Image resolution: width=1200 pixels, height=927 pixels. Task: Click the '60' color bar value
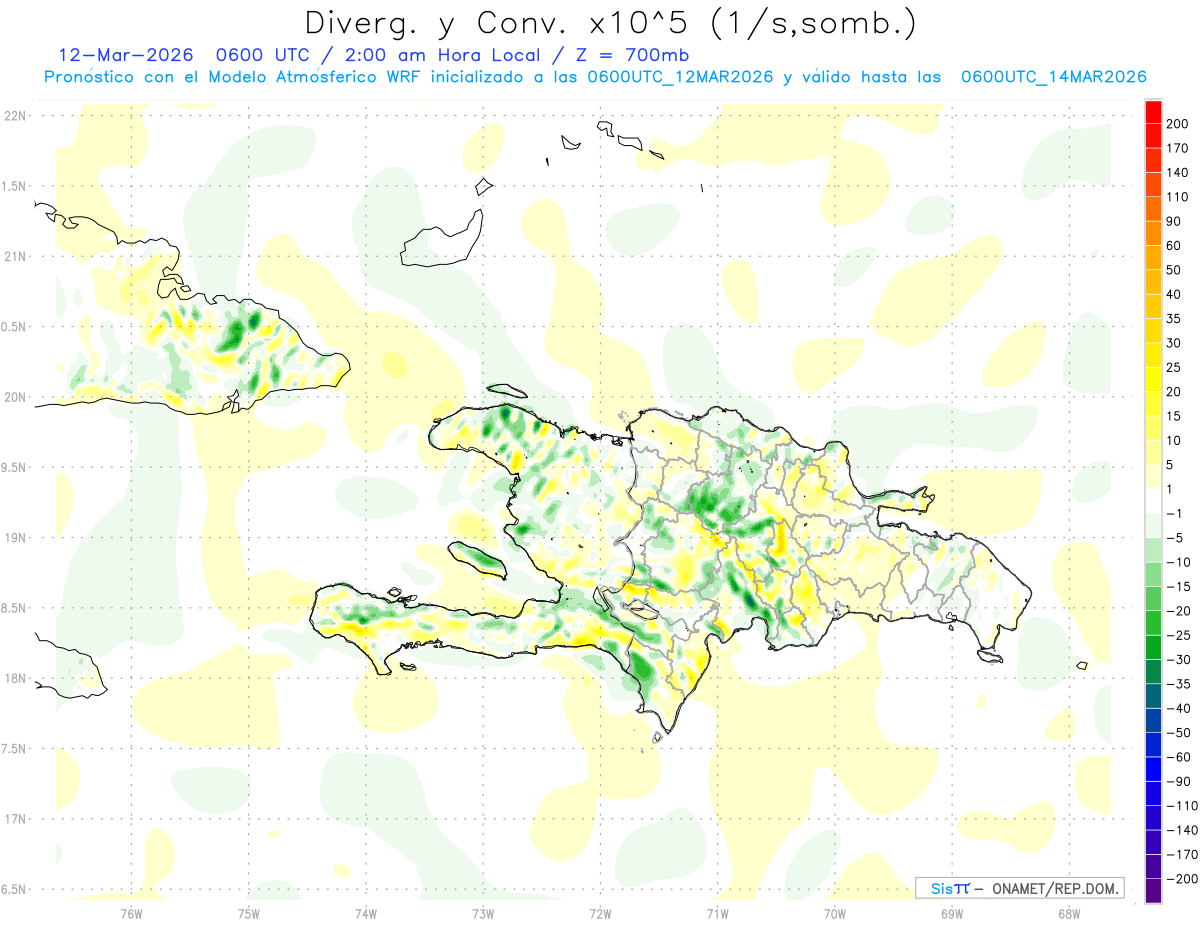1174,246
